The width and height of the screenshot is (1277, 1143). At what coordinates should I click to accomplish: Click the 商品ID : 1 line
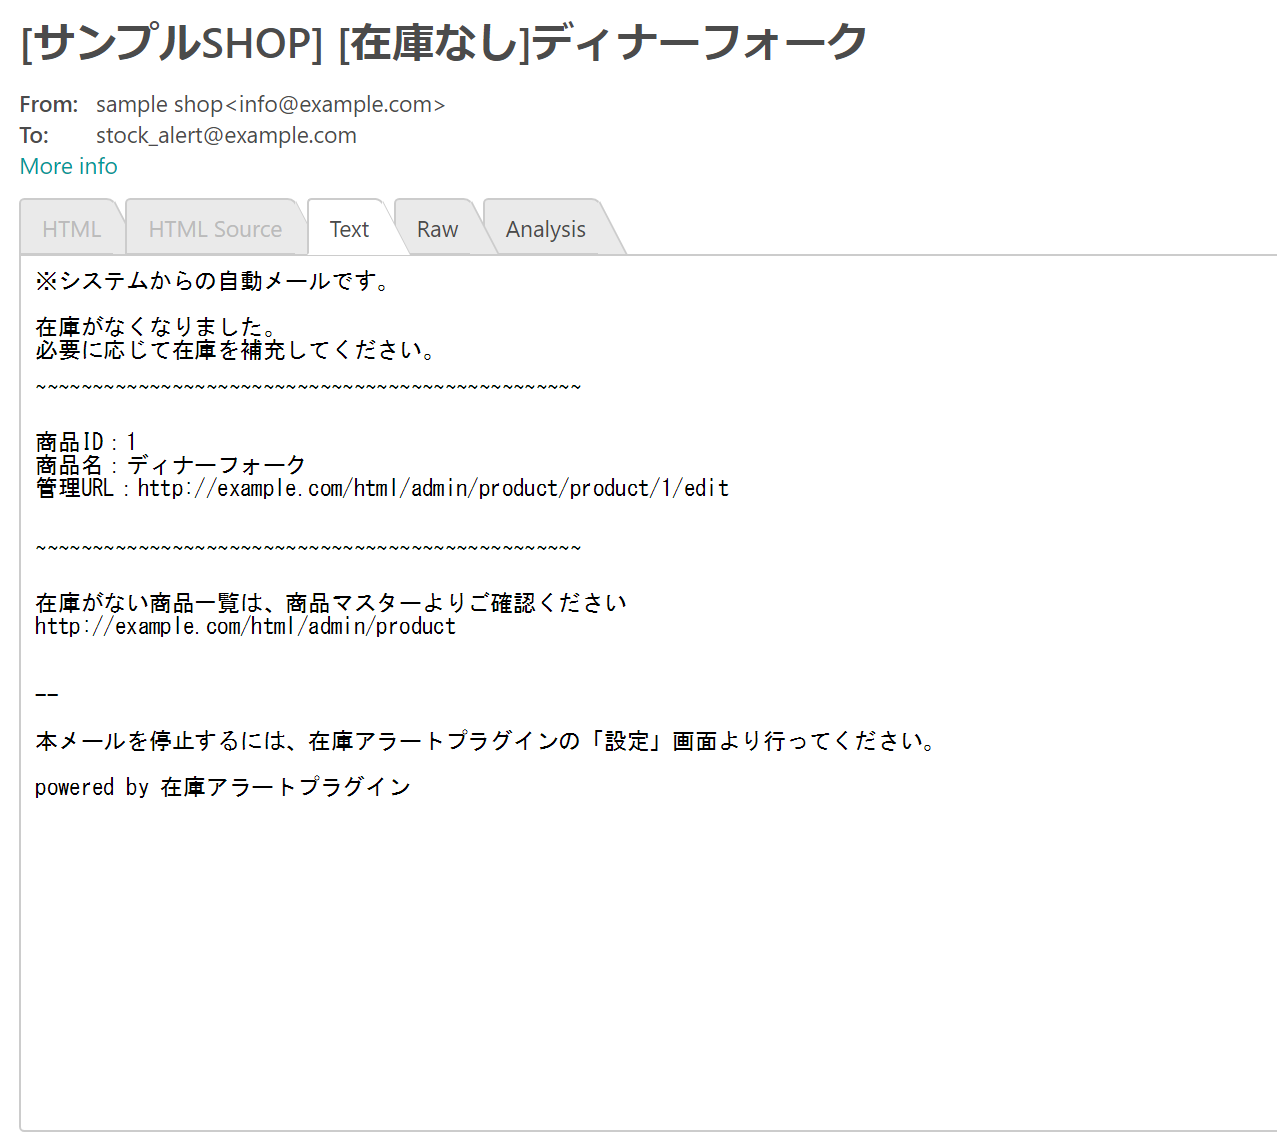pyautogui.click(x=86, y=441)
